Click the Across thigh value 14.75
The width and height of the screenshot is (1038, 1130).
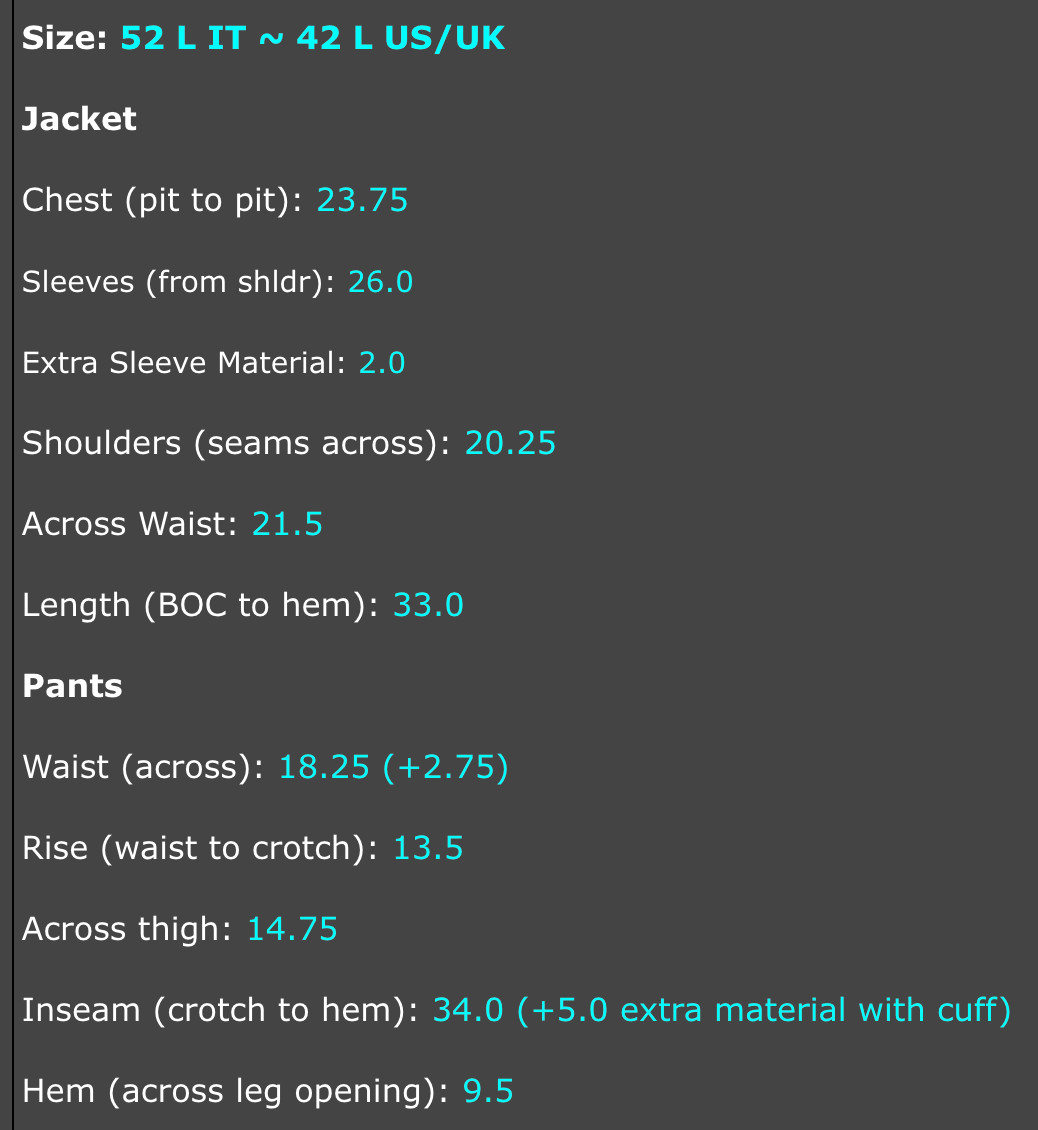tap(292, 929)
